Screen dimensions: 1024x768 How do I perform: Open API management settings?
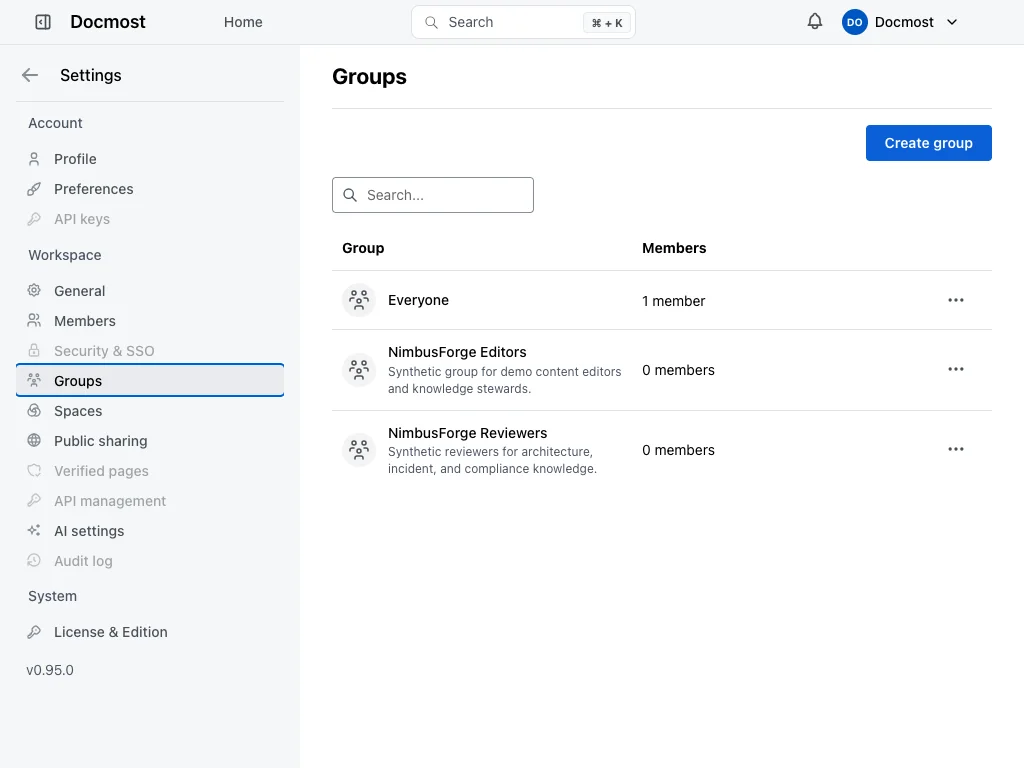(x=150, y=501)
